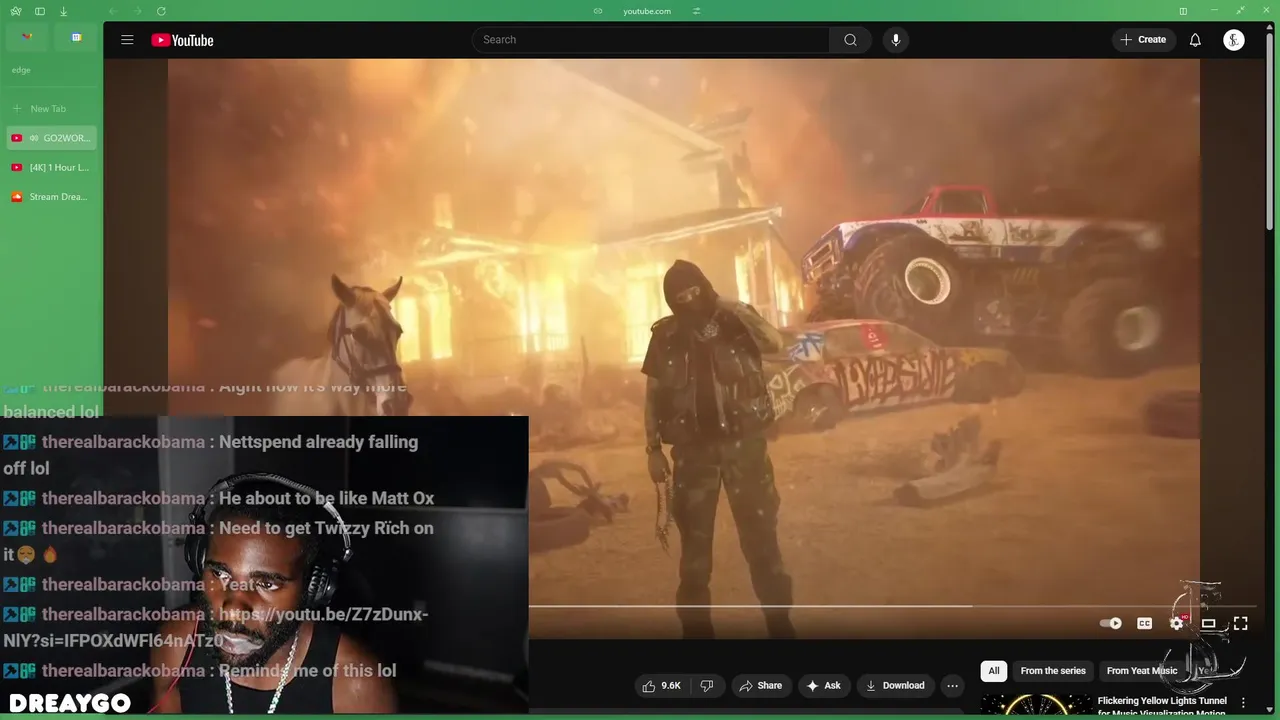
Task: Open the second pinned tab in the sidebar
Action: (x=76, y=38)
